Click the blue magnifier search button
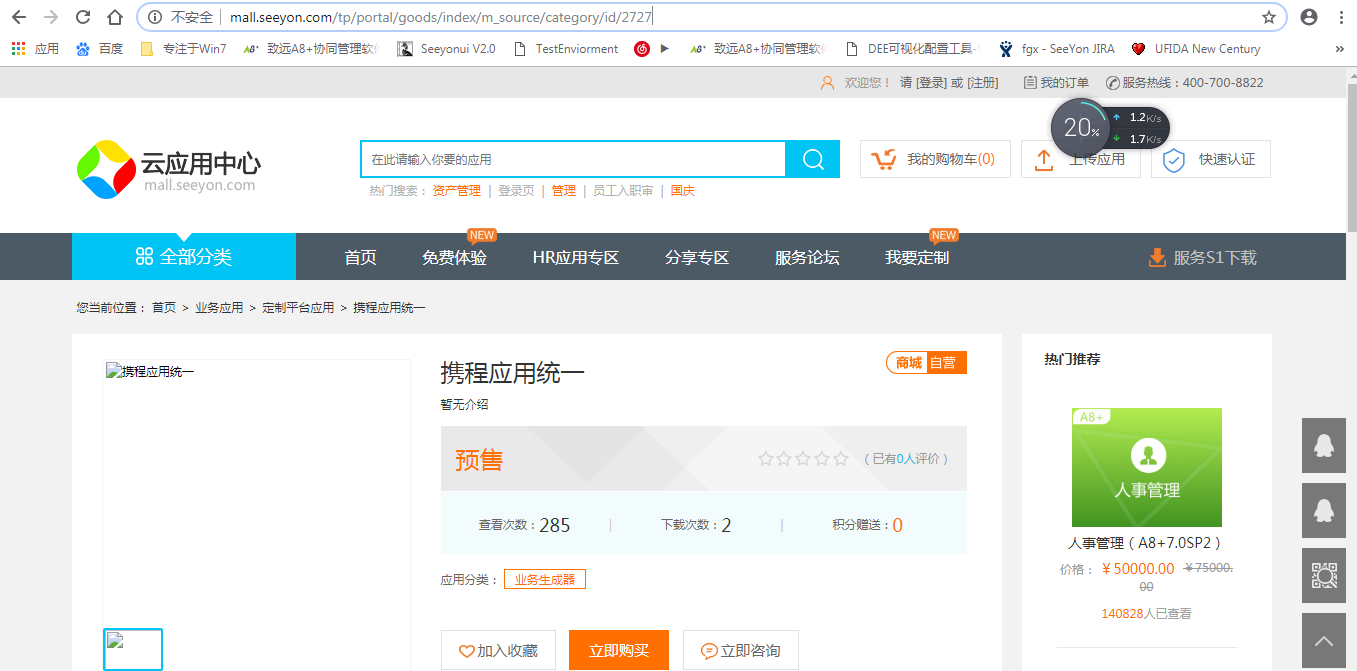 pyautogui.click(x=813, y=159)
